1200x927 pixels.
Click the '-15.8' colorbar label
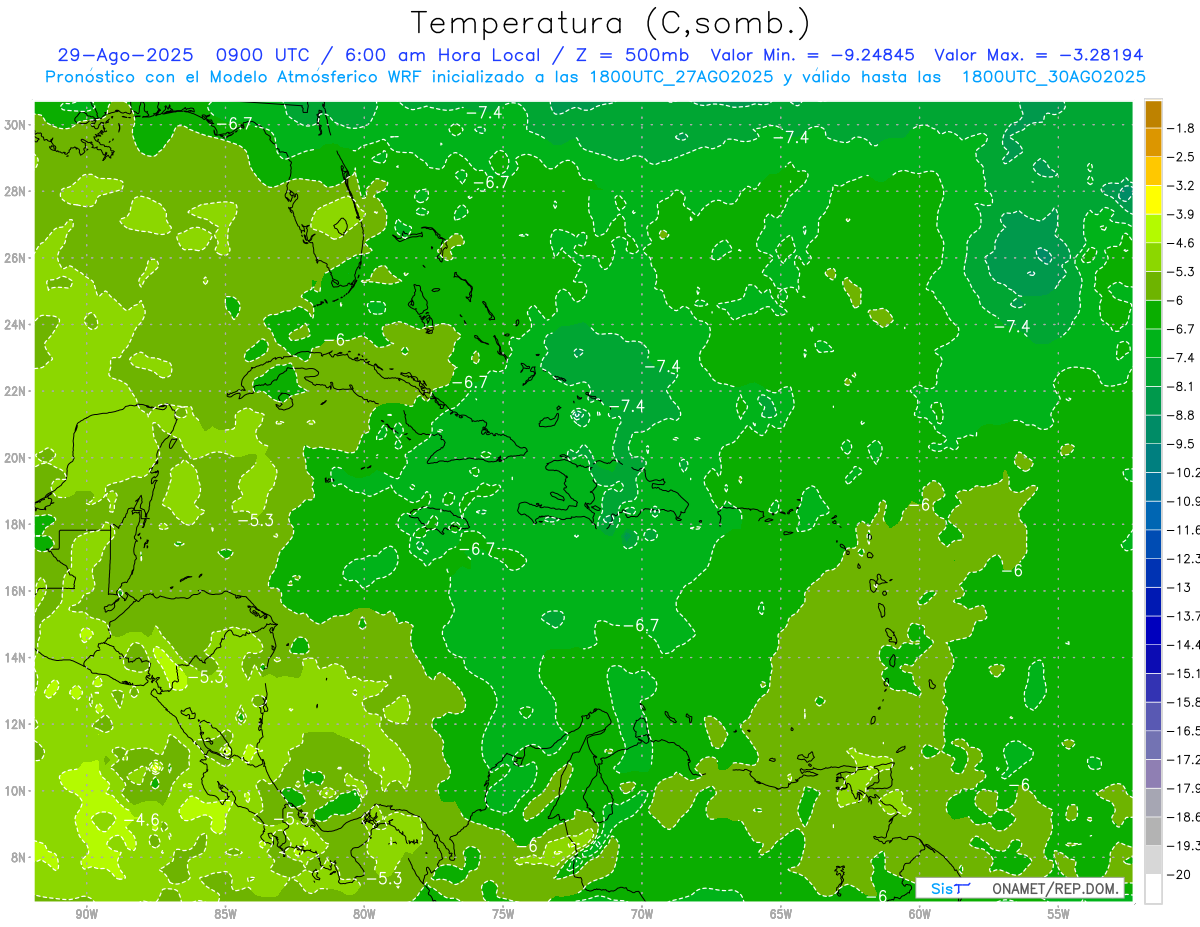(1184, 702)
